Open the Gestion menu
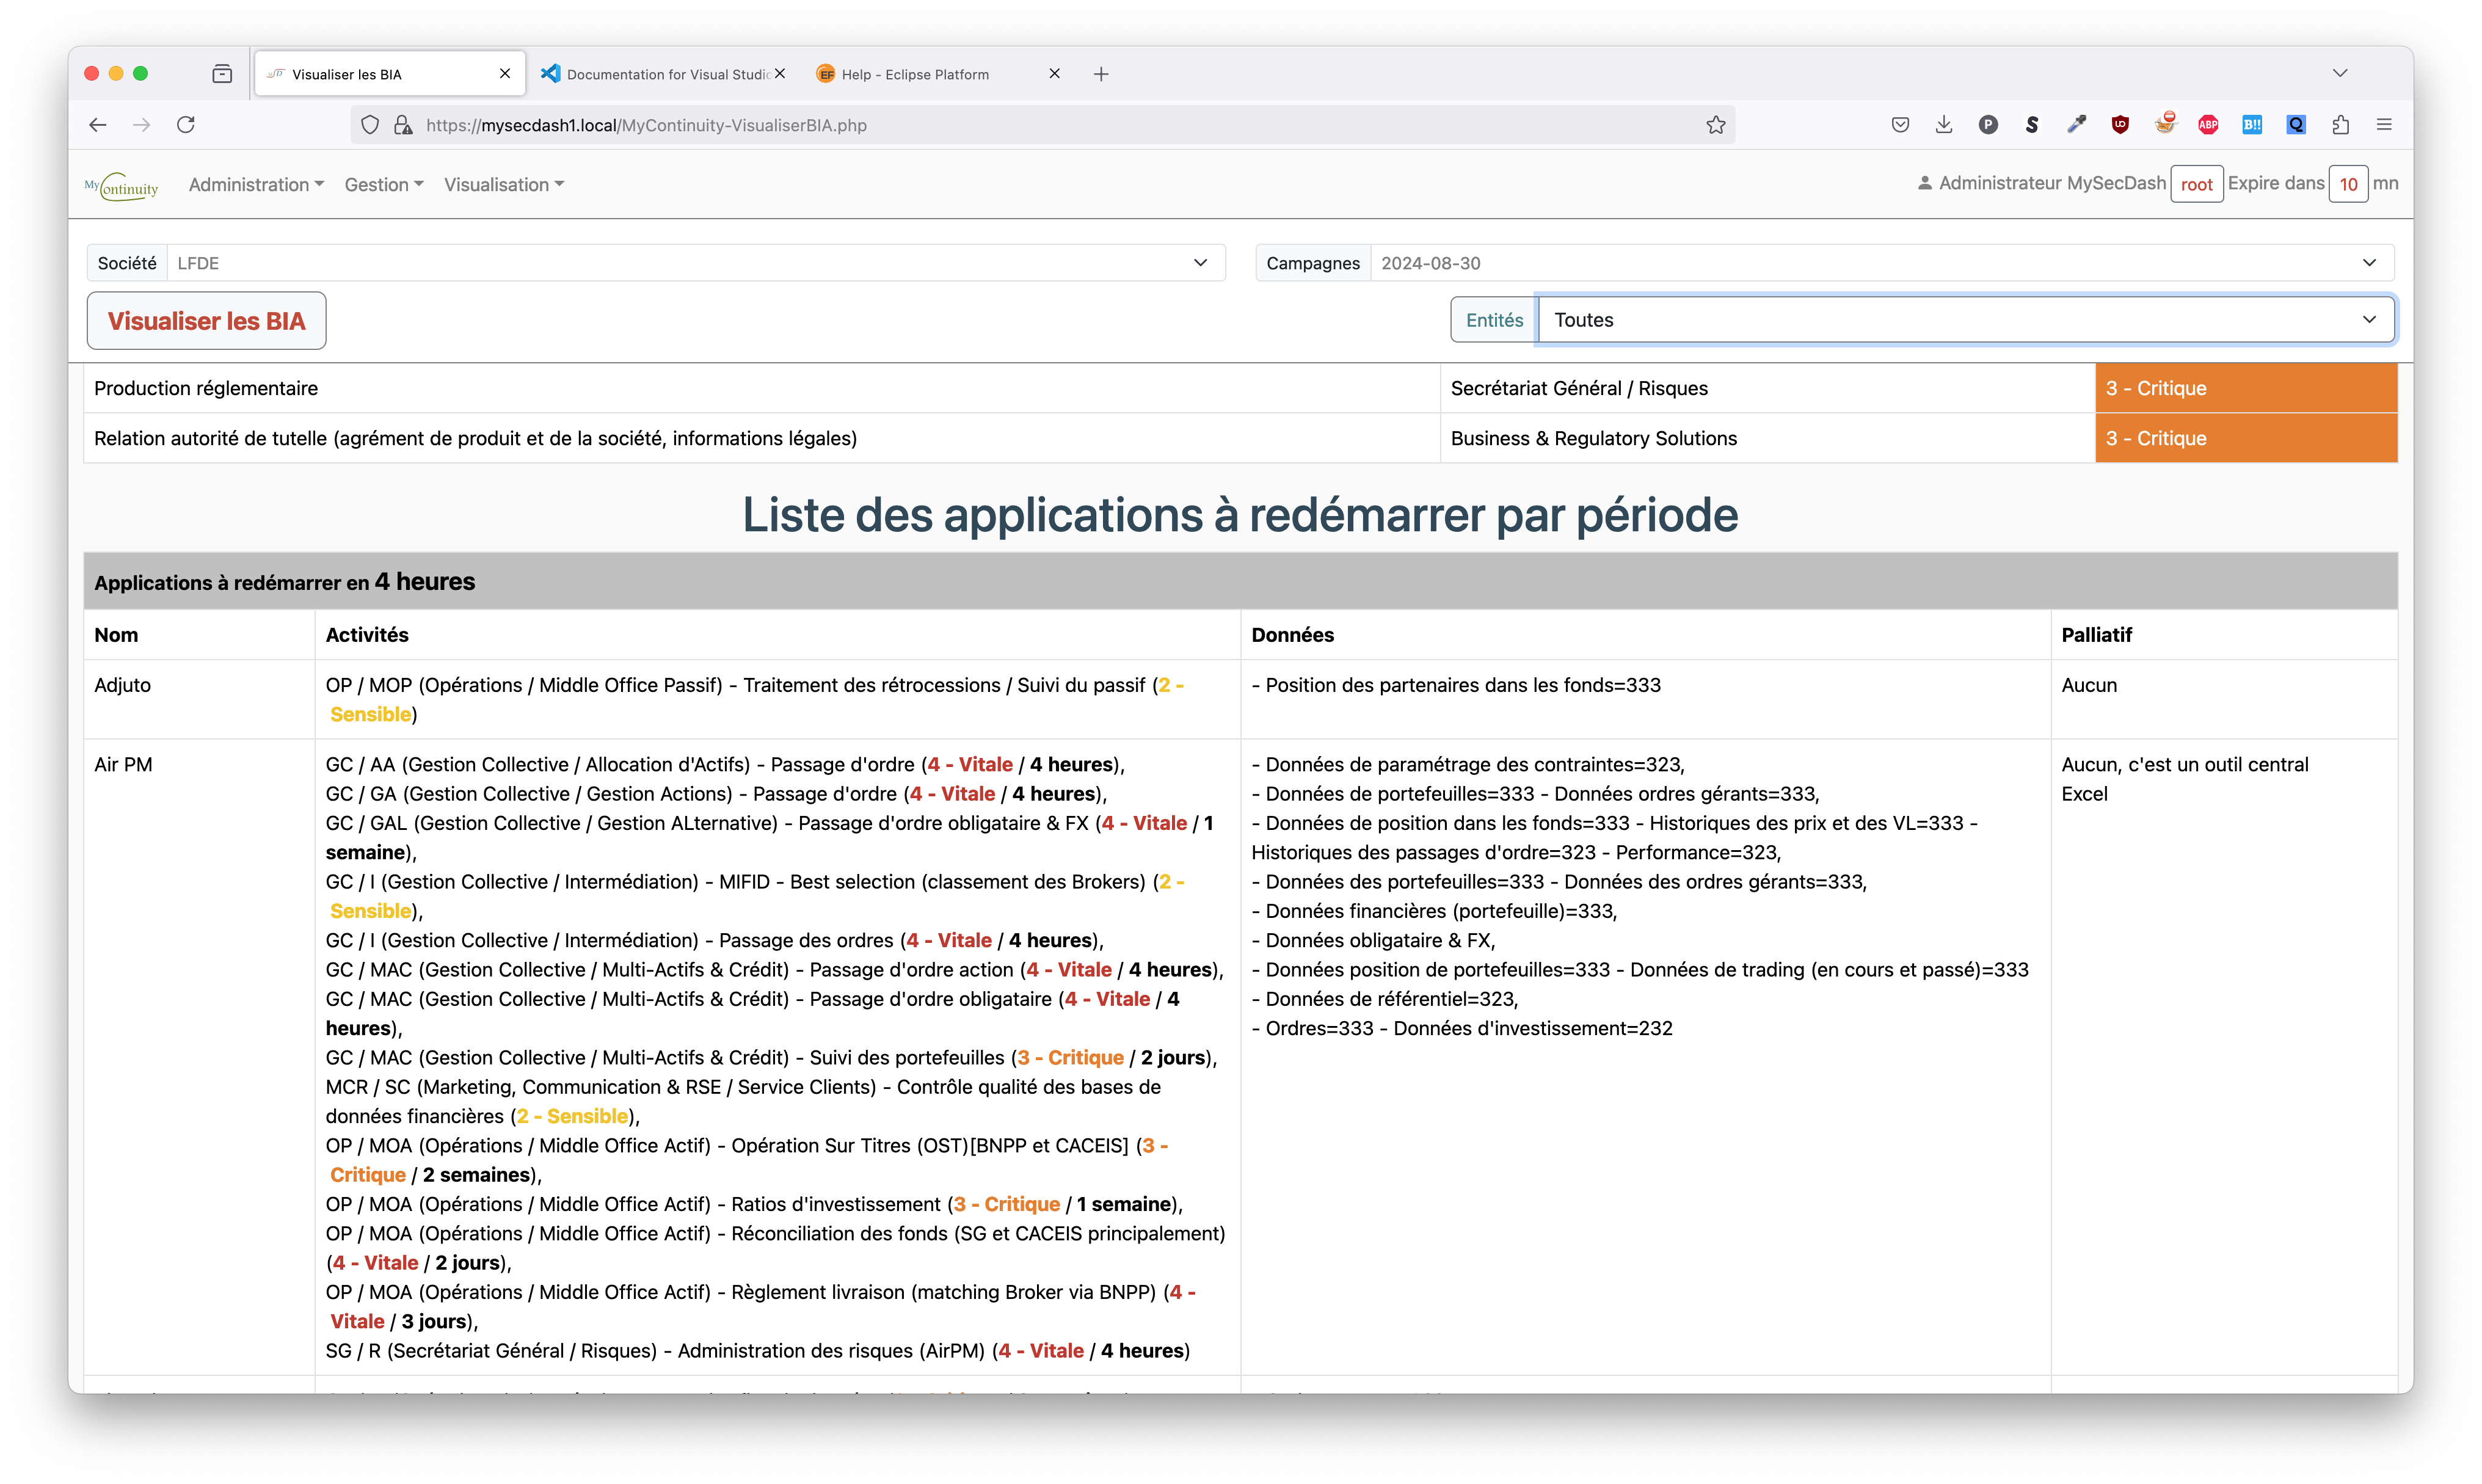This screenshot has height=1484, width=2482. 384,184
